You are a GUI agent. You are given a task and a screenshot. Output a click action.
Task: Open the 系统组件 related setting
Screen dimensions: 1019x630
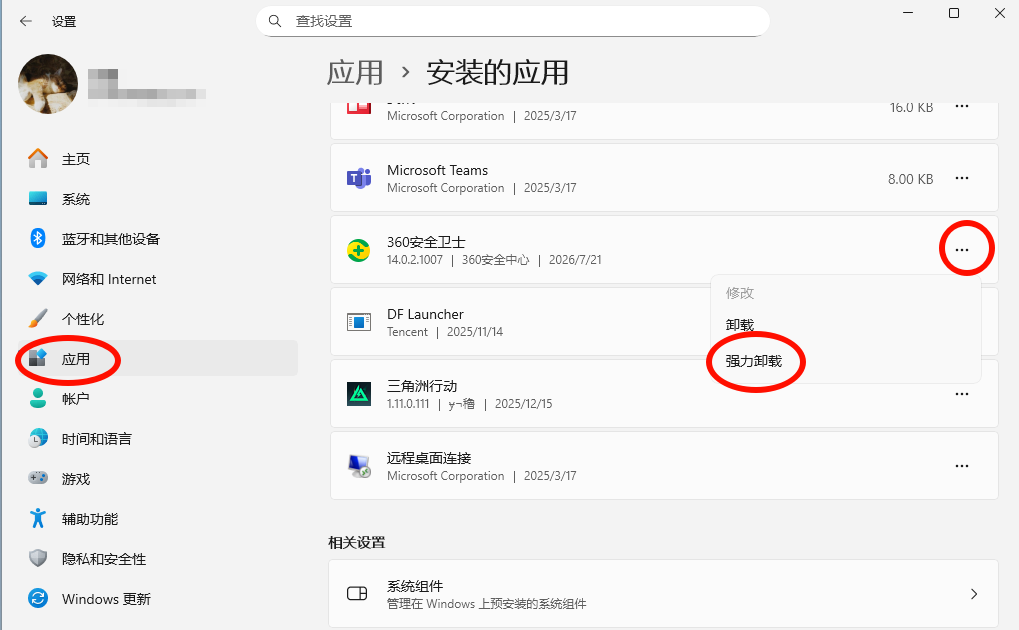pyautogui.click(x=664, y=594)
